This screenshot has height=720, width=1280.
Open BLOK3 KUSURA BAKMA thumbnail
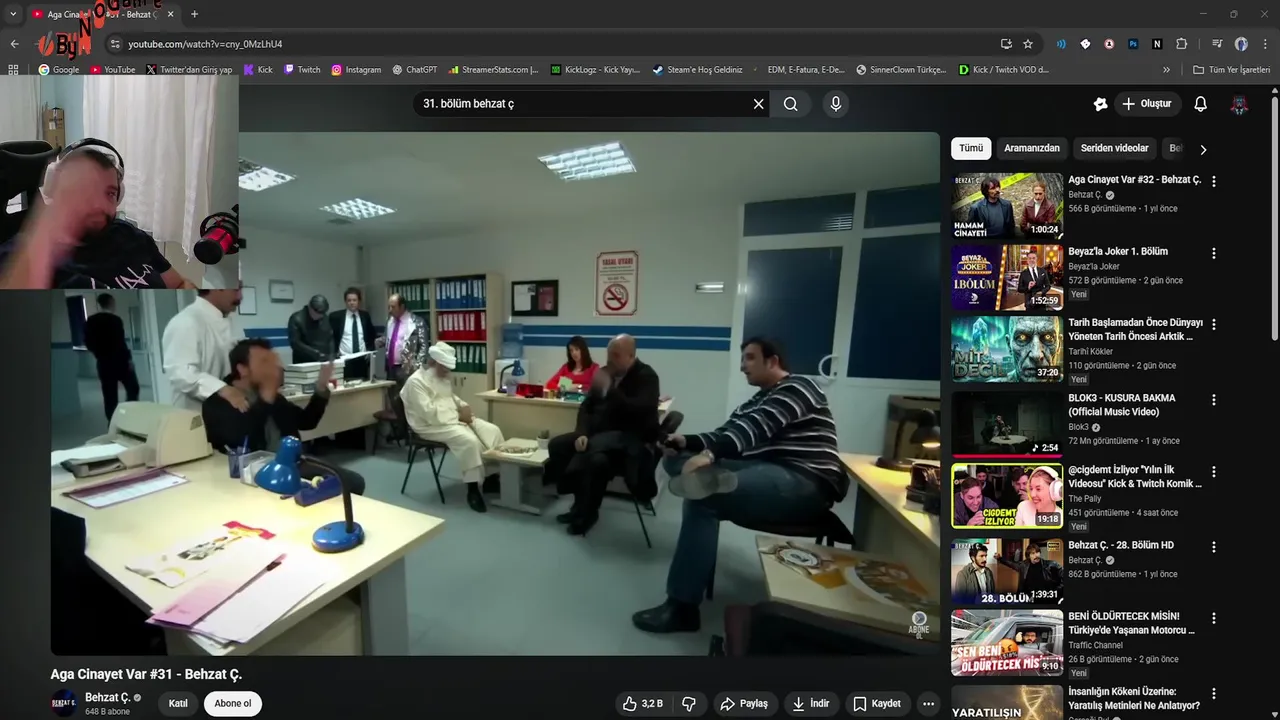1007,424
